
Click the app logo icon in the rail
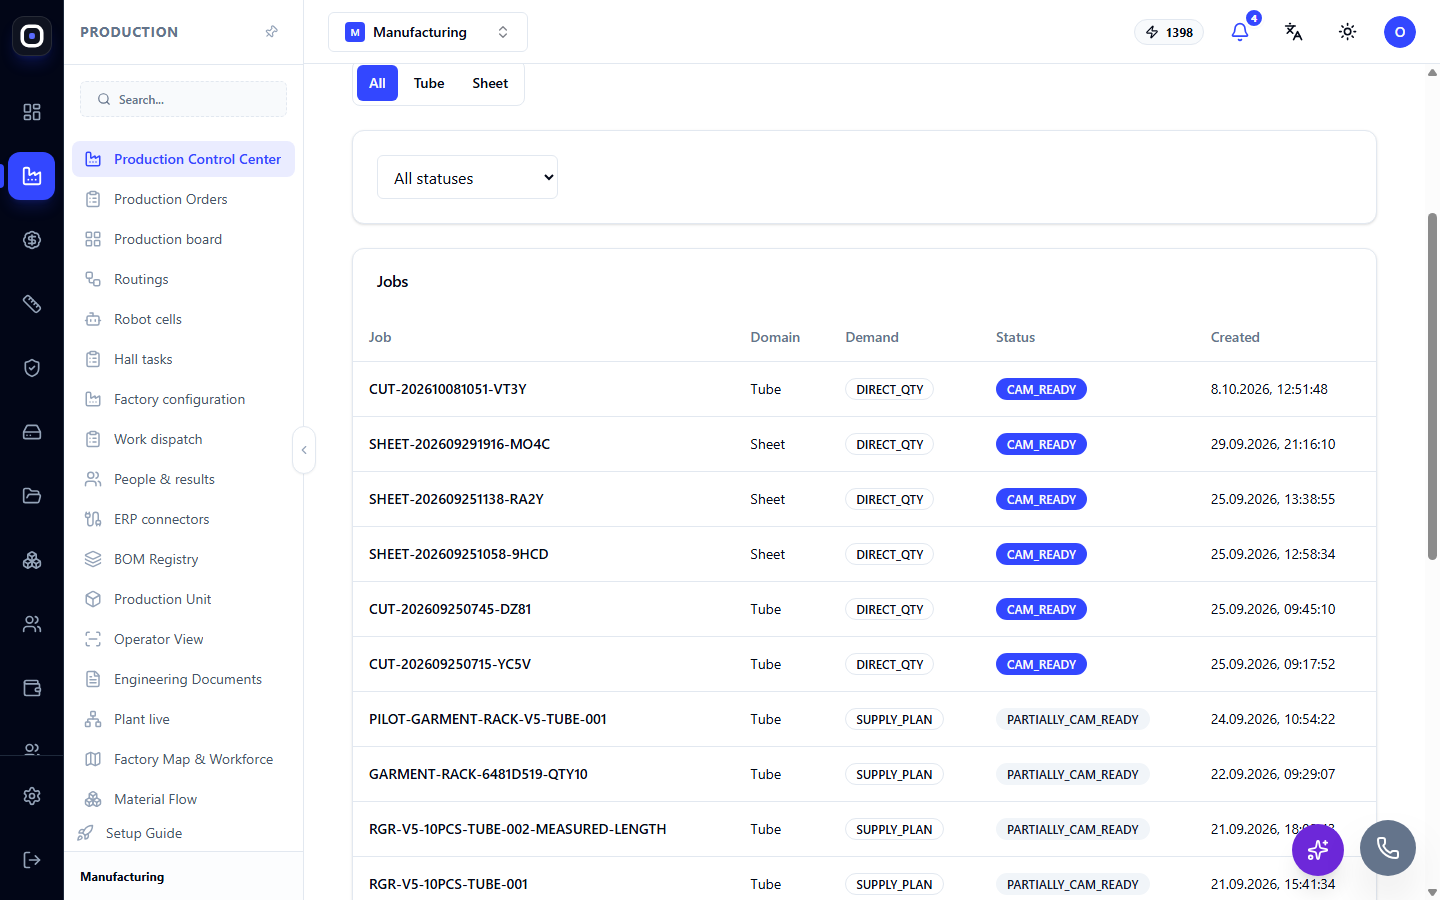(32, 36)
